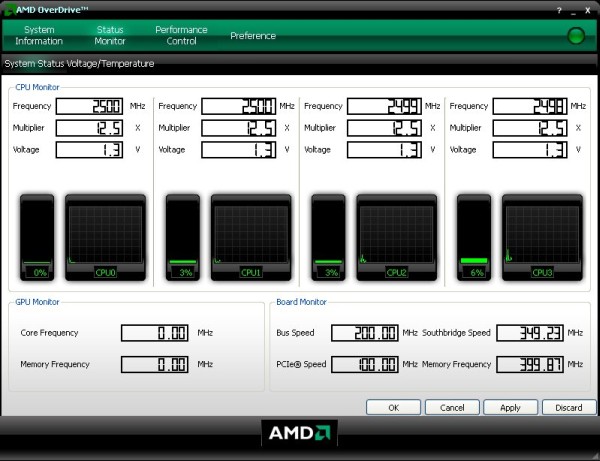Screen dimensions: 600x461
Task: Select the CPU1 multiplier readout
Action: [238, 128]
